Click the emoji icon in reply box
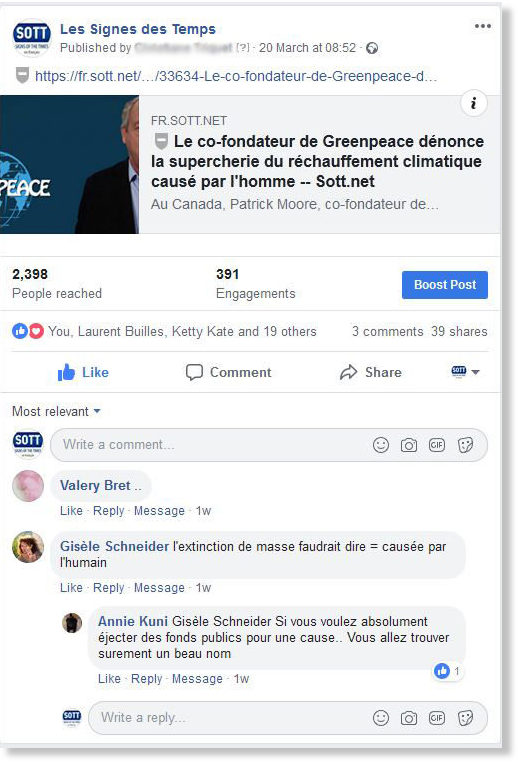518x764 pixels. 381,718
